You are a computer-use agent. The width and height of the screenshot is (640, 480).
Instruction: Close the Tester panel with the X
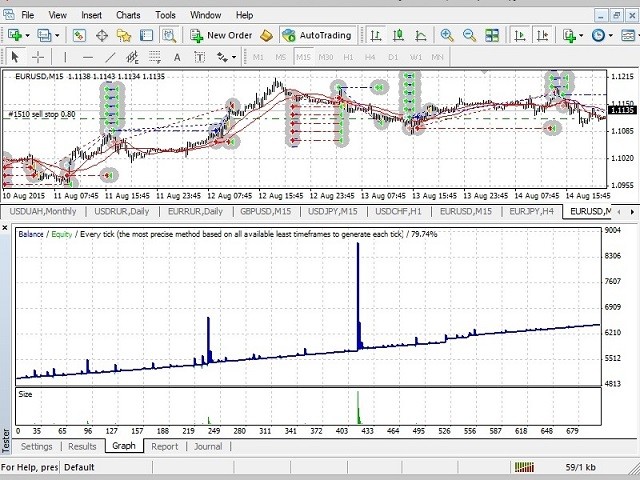tap(5, 228)
